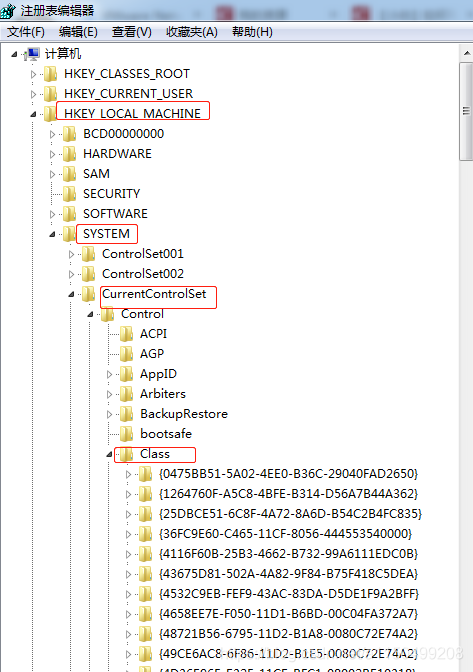Expand the BackupRestore node
Image resolution: width=473 pixels, height=672 pixels.
pos(109,414)
